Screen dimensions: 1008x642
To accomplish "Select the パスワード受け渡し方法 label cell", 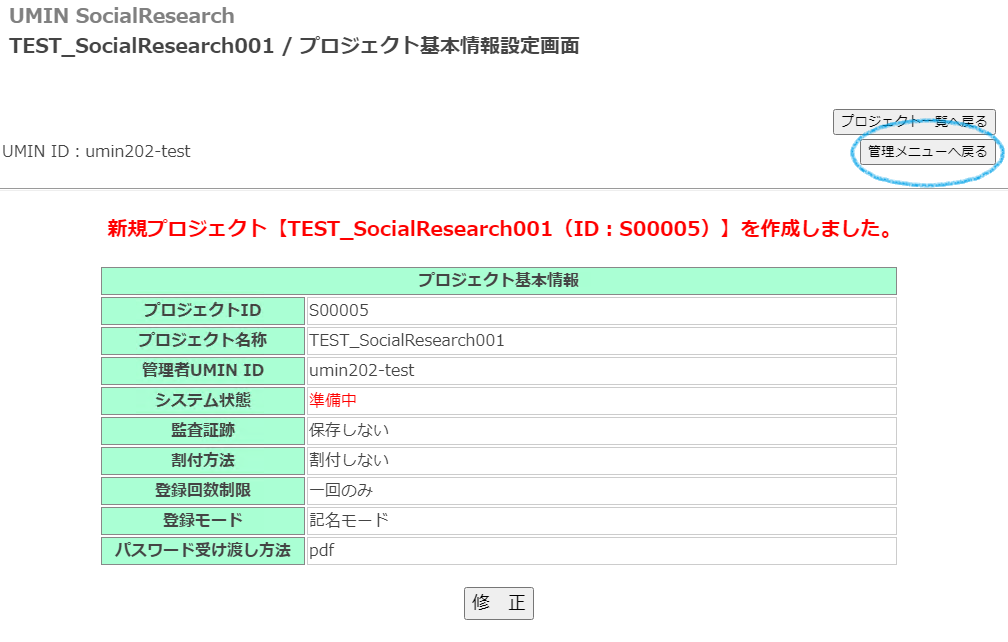I will (202, 551).
